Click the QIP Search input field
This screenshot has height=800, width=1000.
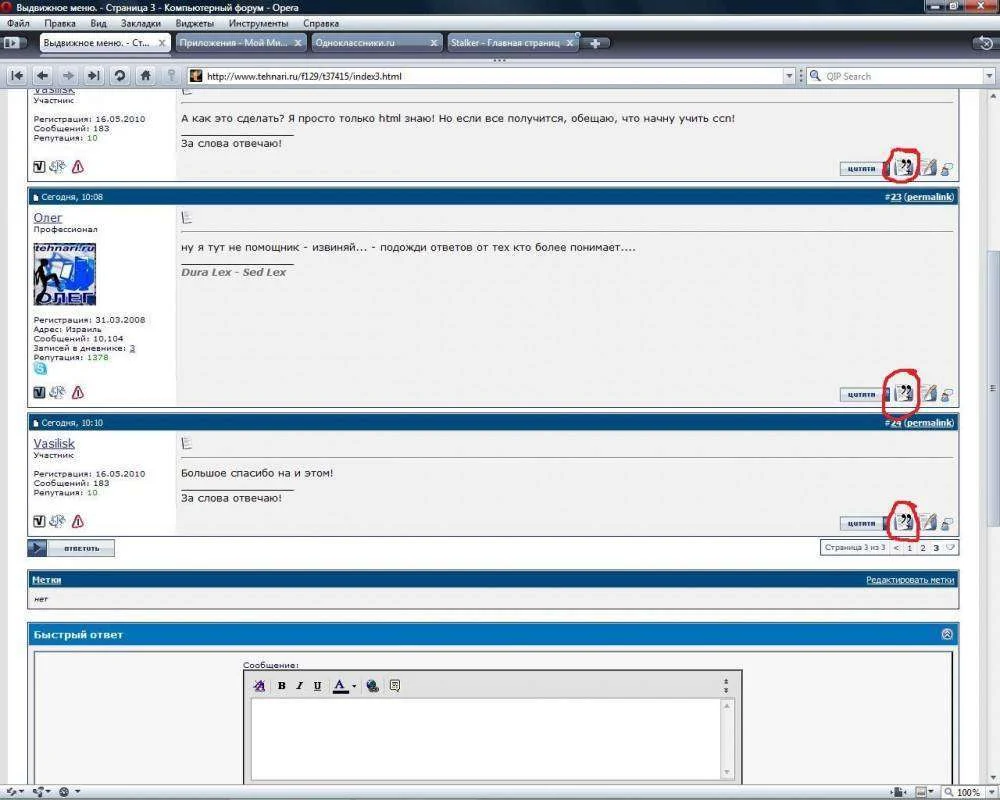coord(903,76)
